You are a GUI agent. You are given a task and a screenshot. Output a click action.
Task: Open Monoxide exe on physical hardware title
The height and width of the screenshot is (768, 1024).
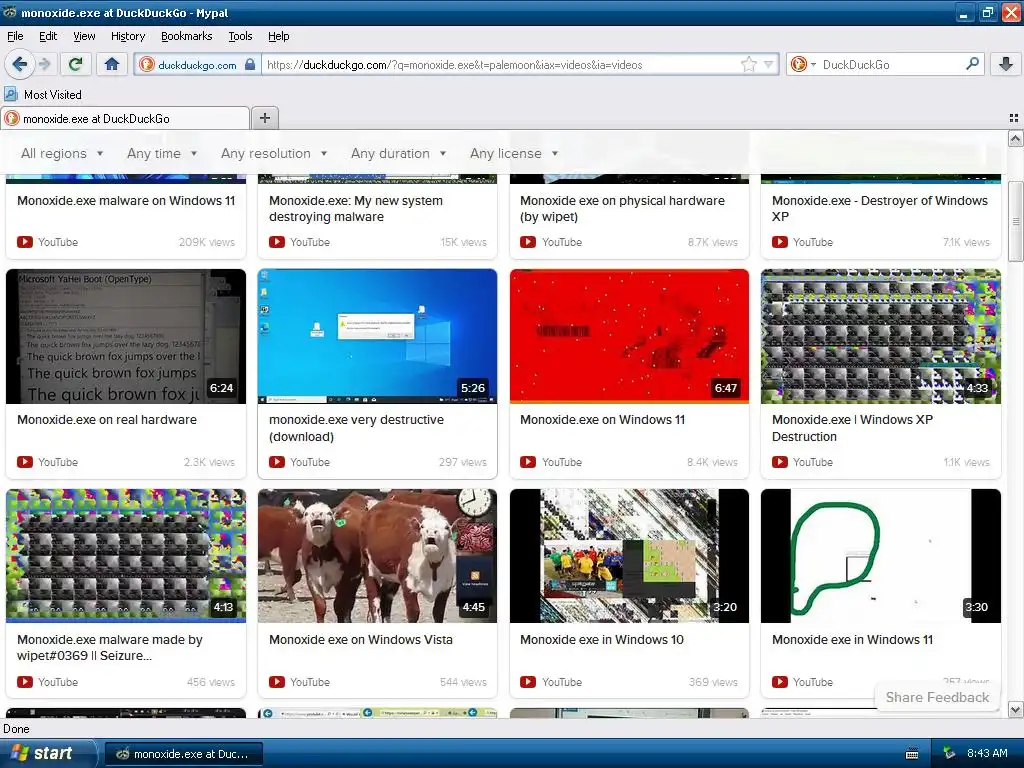(622, 209)
